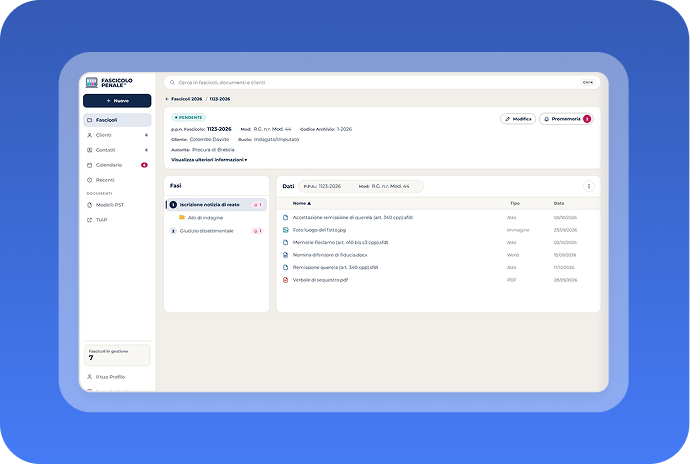
Task: Go back using the breadcrumb arrow
Action: [167, 99]
